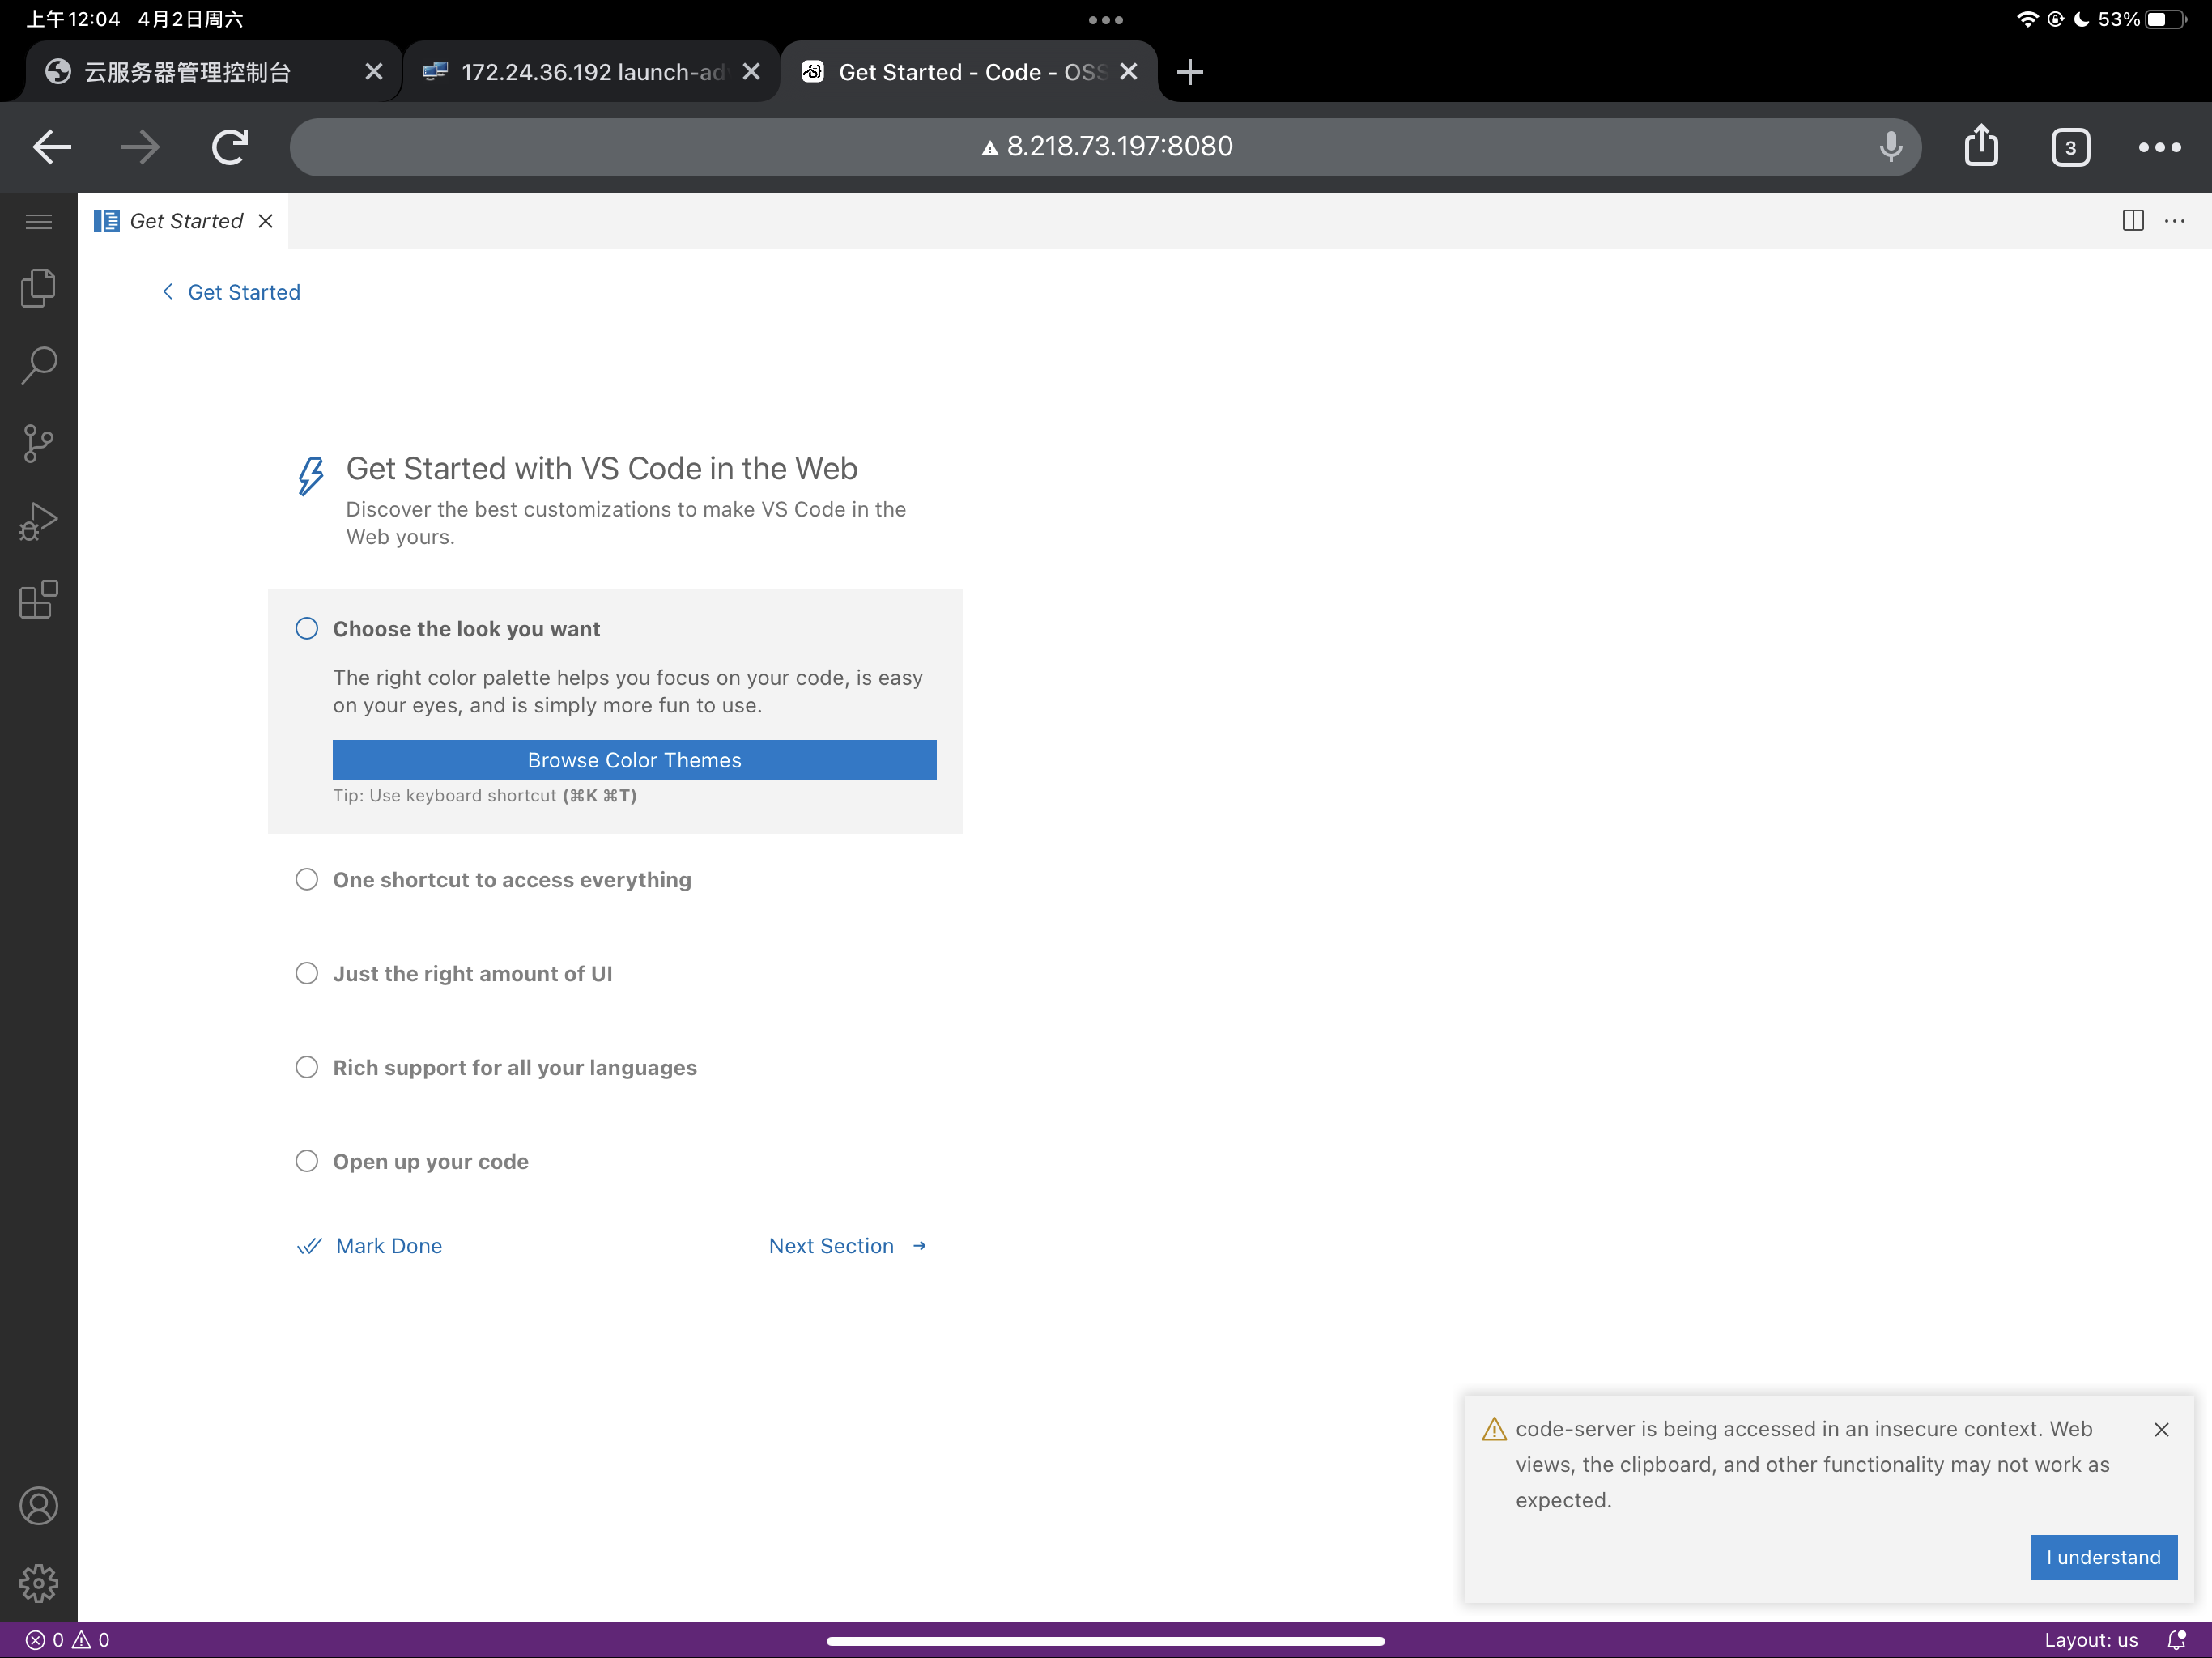This screenshot has width=2212, height=1658.
Task: Close the Get Started - Code browser tab
Action: (x=1129, y=72)
